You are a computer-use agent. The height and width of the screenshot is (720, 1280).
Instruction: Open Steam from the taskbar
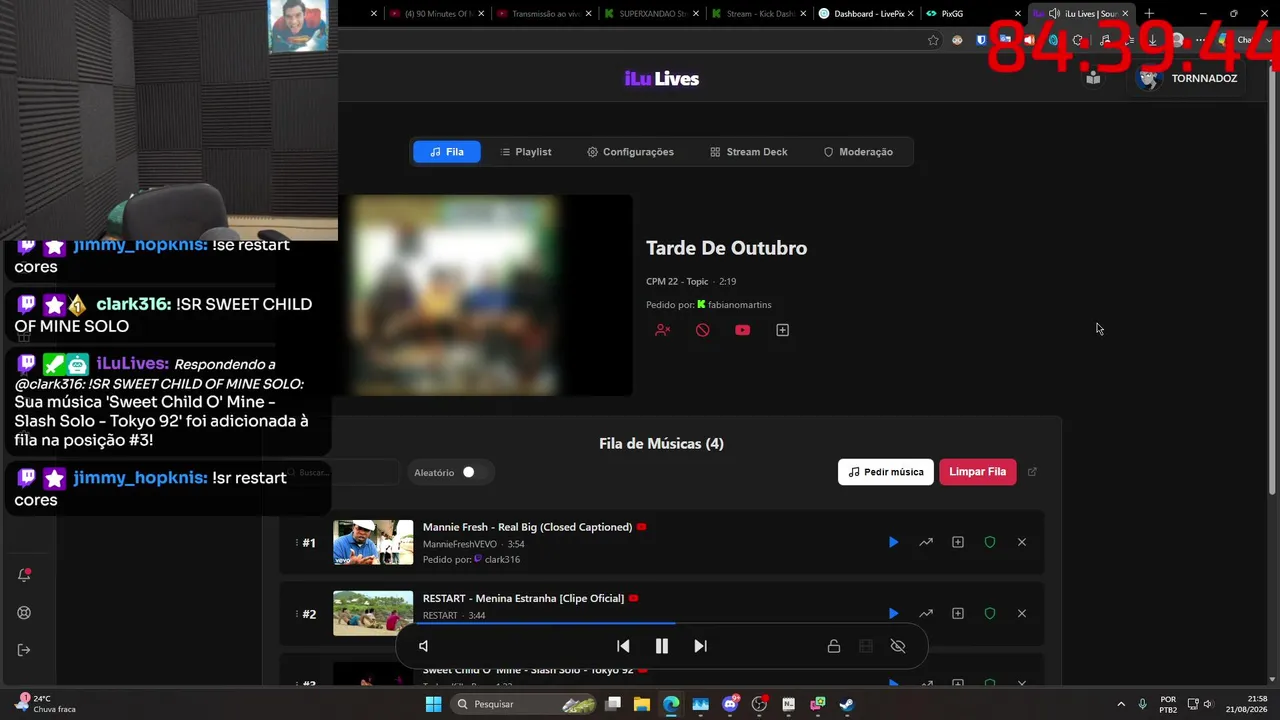[846, 704]
